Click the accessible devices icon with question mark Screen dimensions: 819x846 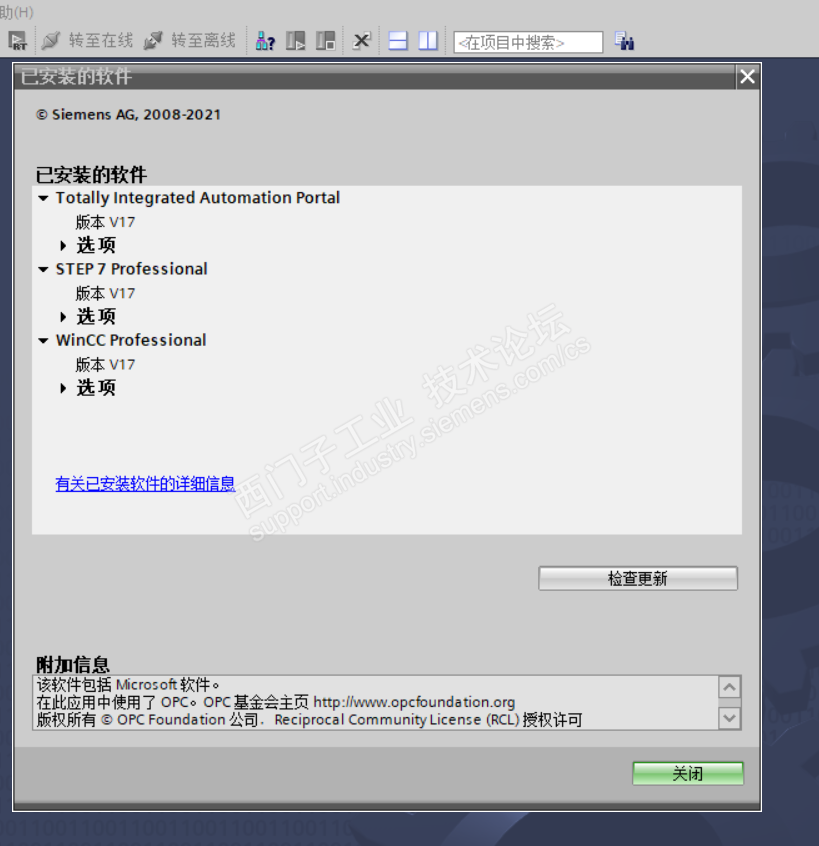265,41
